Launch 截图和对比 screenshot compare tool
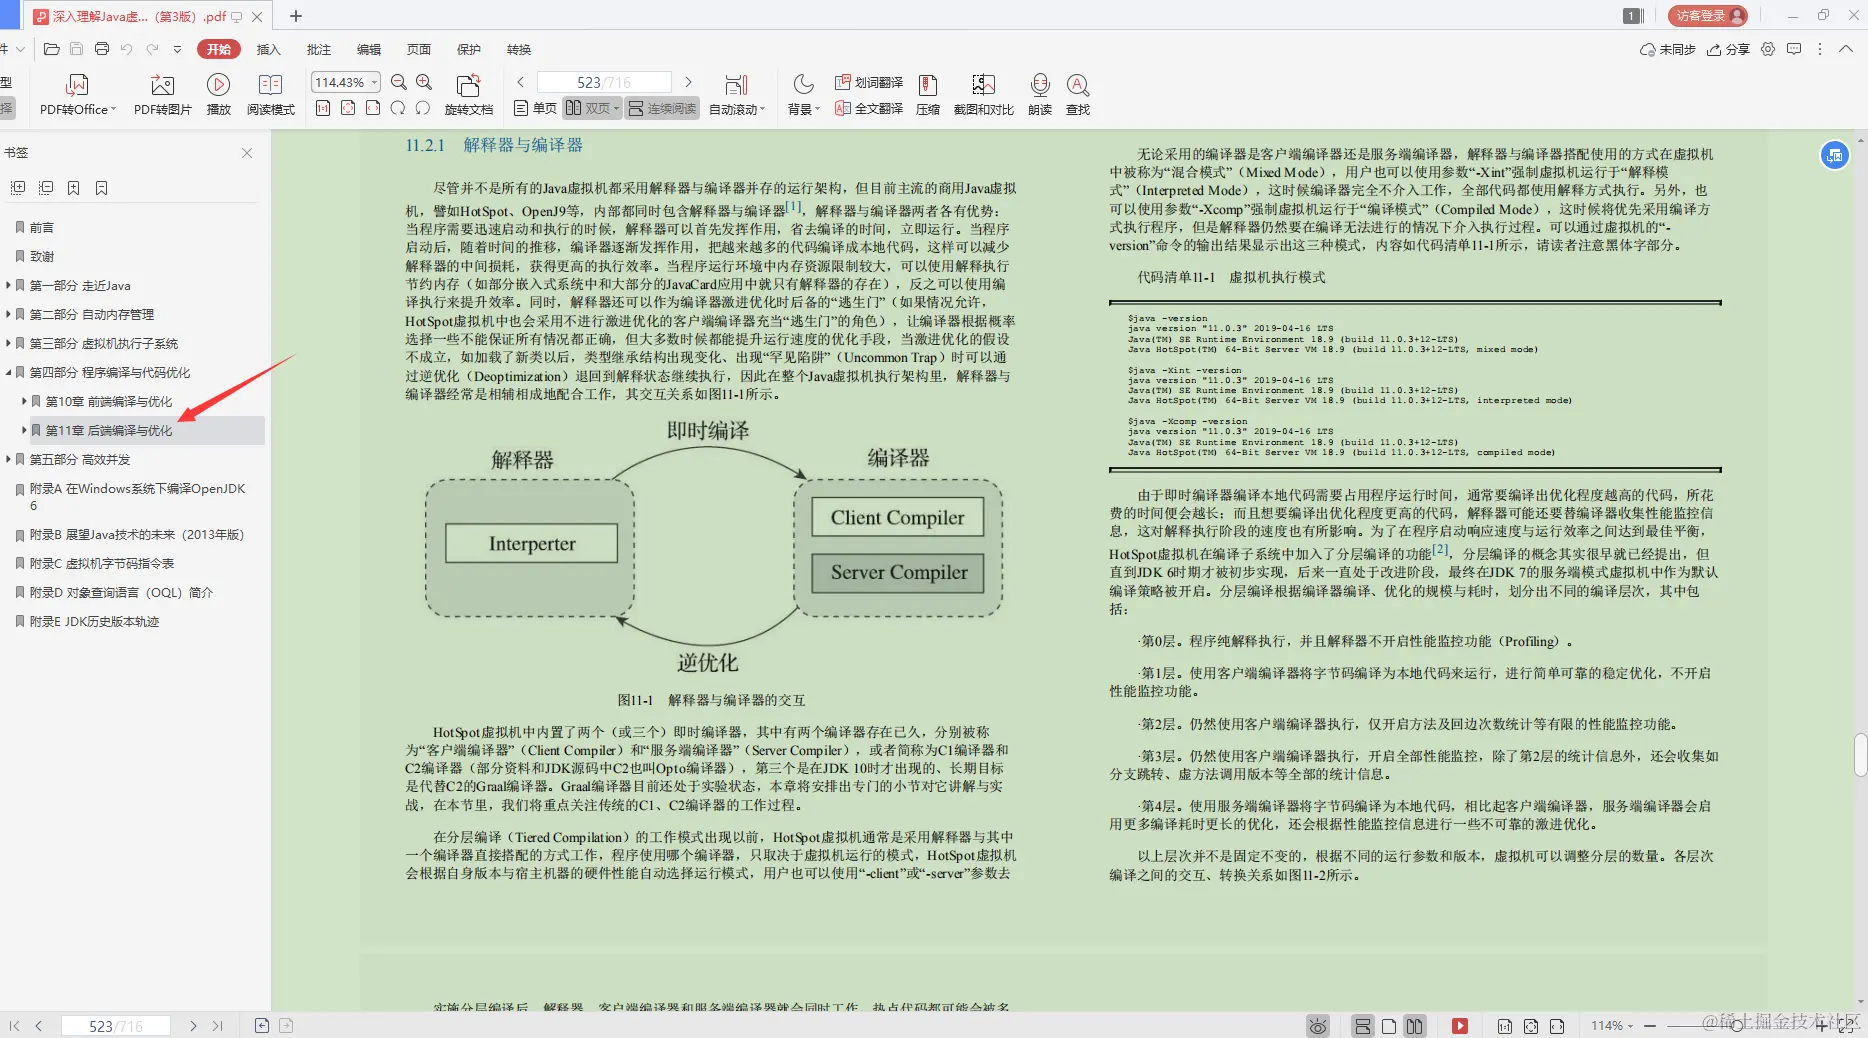This screenshot has width=1868, height=1038. coord(982,93)
